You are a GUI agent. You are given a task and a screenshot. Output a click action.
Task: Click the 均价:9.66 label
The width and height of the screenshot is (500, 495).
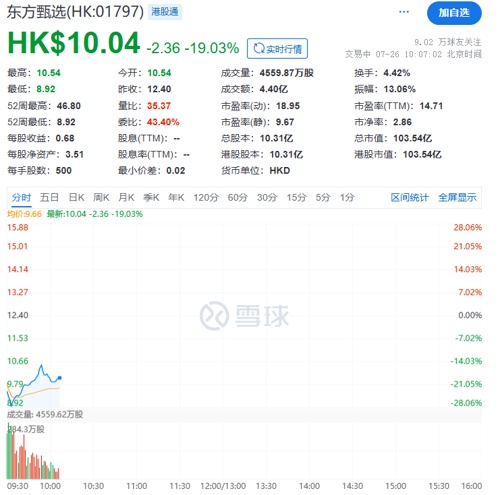[24, 214]
